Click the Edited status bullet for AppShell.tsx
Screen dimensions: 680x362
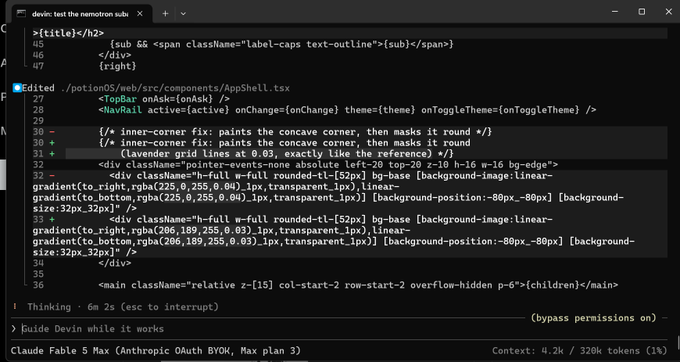pyautogui.click(x=17, y=88)
